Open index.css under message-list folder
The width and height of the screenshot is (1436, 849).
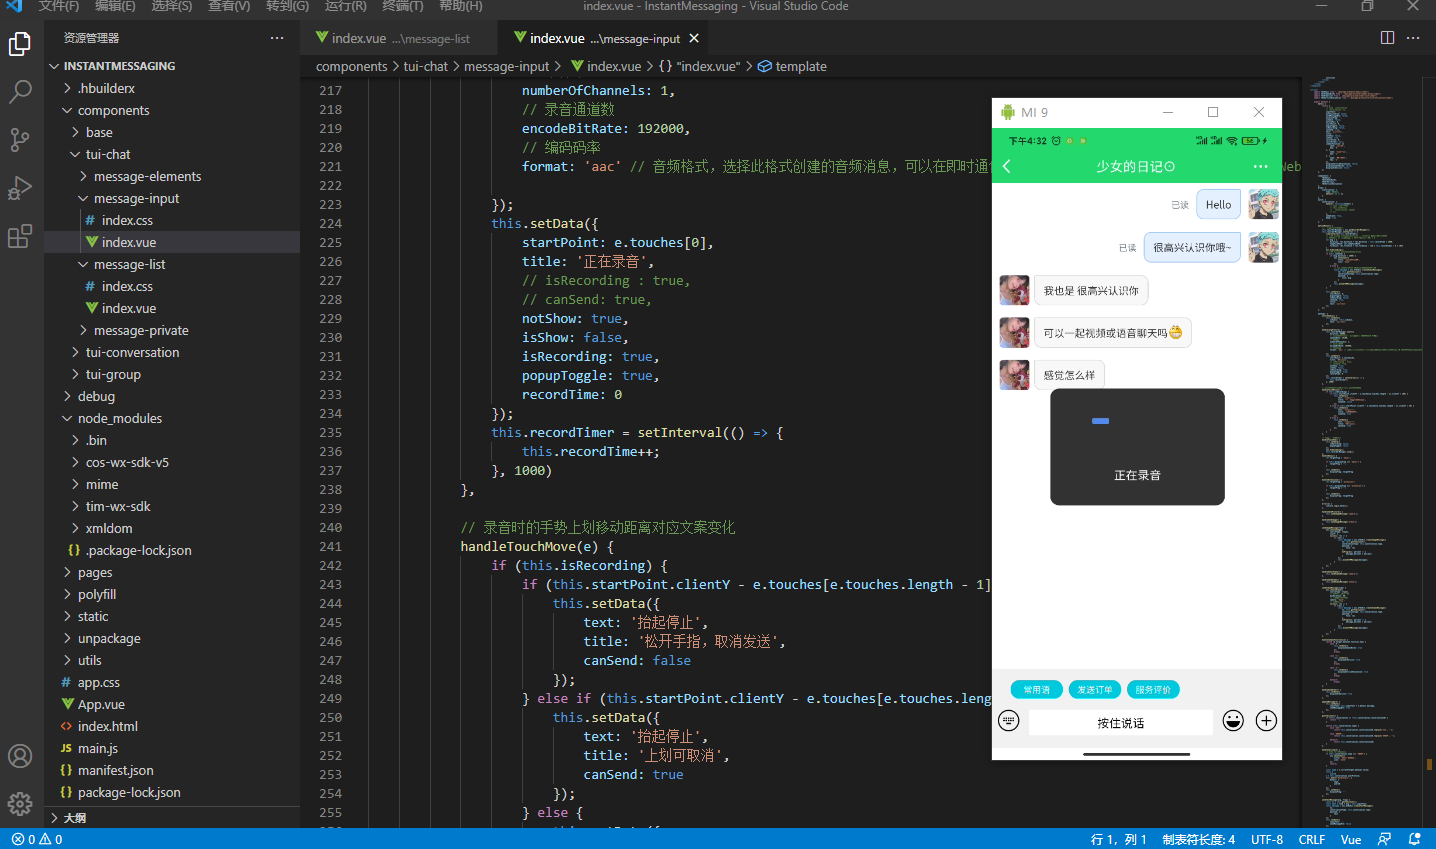[x=172, y=286]
